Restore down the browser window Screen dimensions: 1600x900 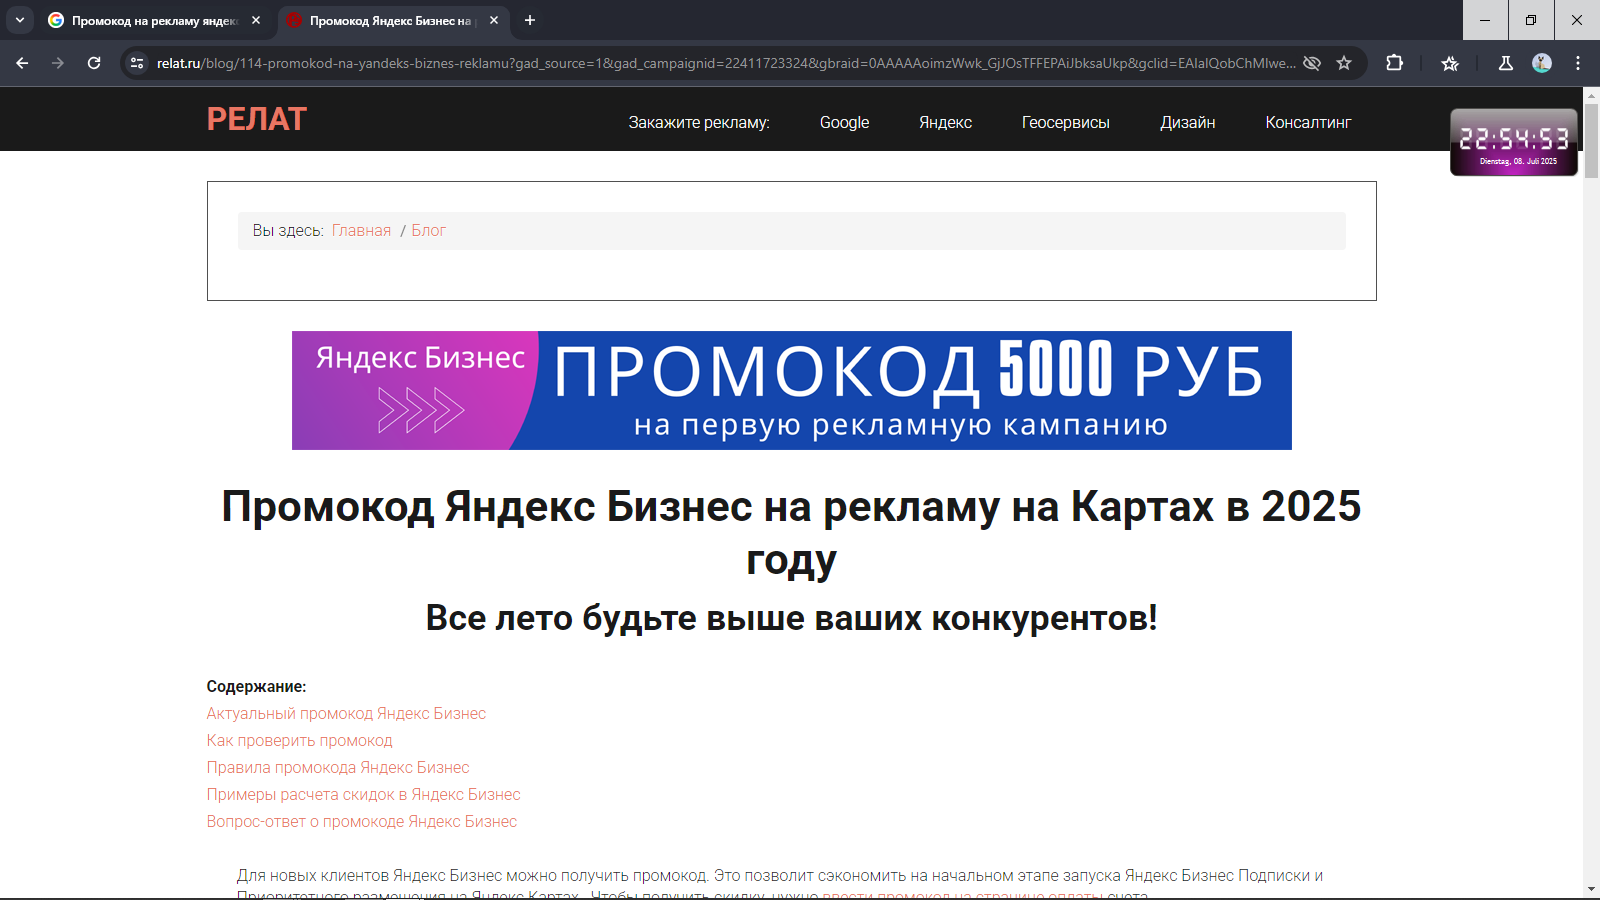[1531, 20]
